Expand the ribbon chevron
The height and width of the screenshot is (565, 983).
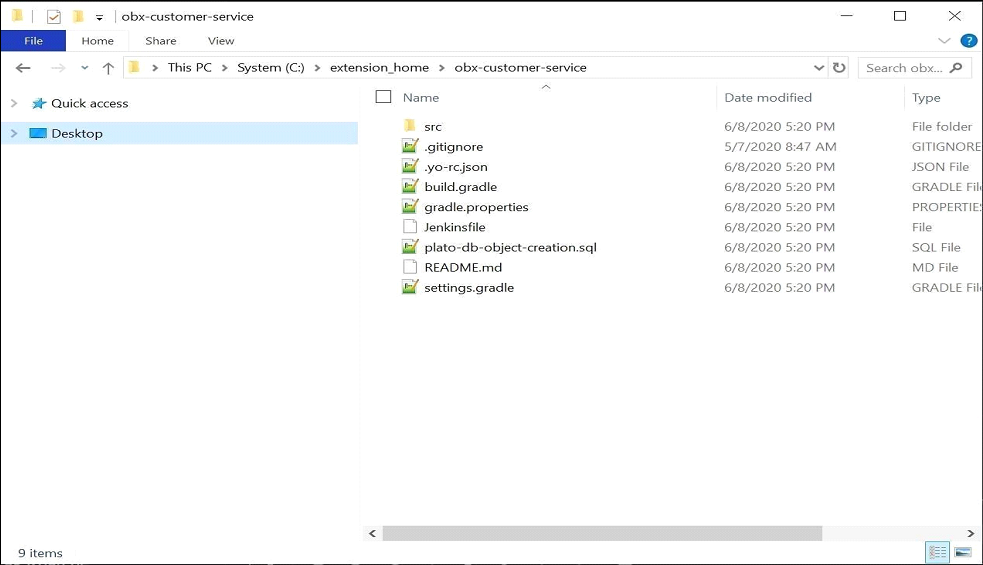[944, 41]
